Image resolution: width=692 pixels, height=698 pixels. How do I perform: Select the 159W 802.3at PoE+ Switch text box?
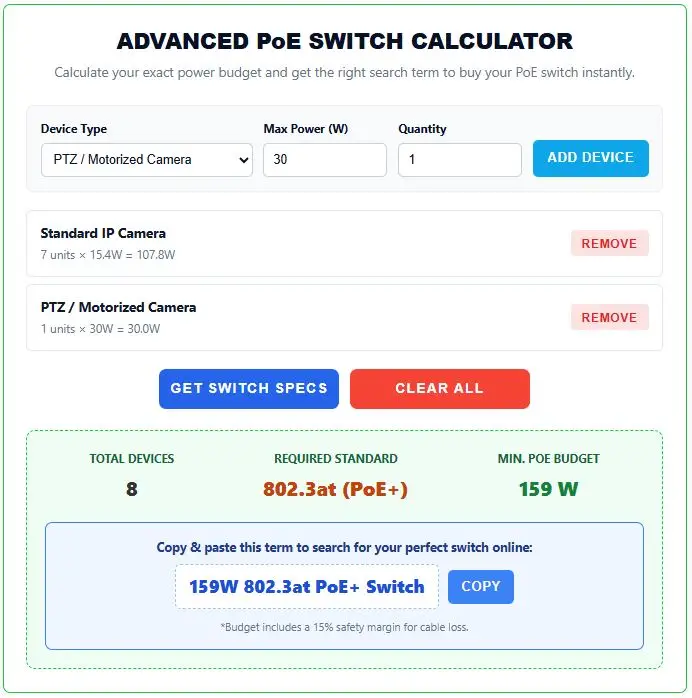point(307,587)
